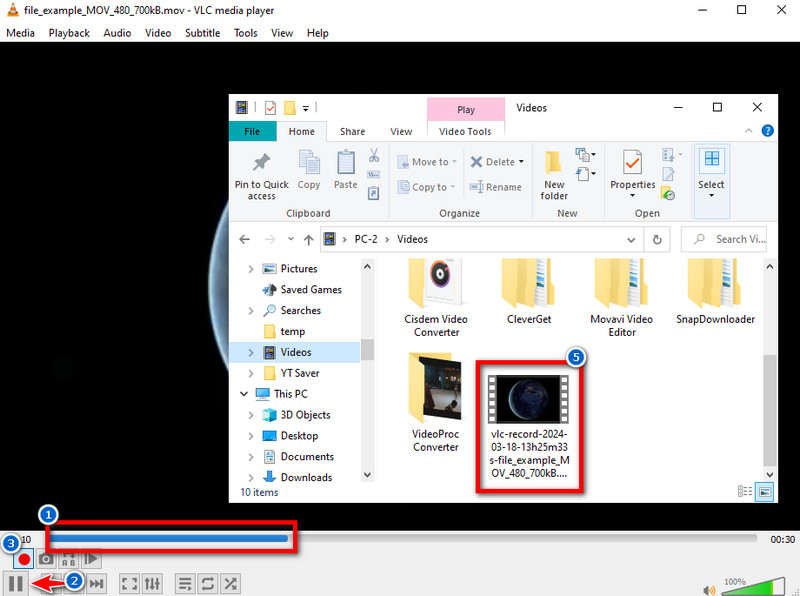Go back in File Explorer
800x596 pixels.
(x=244, y=239)
